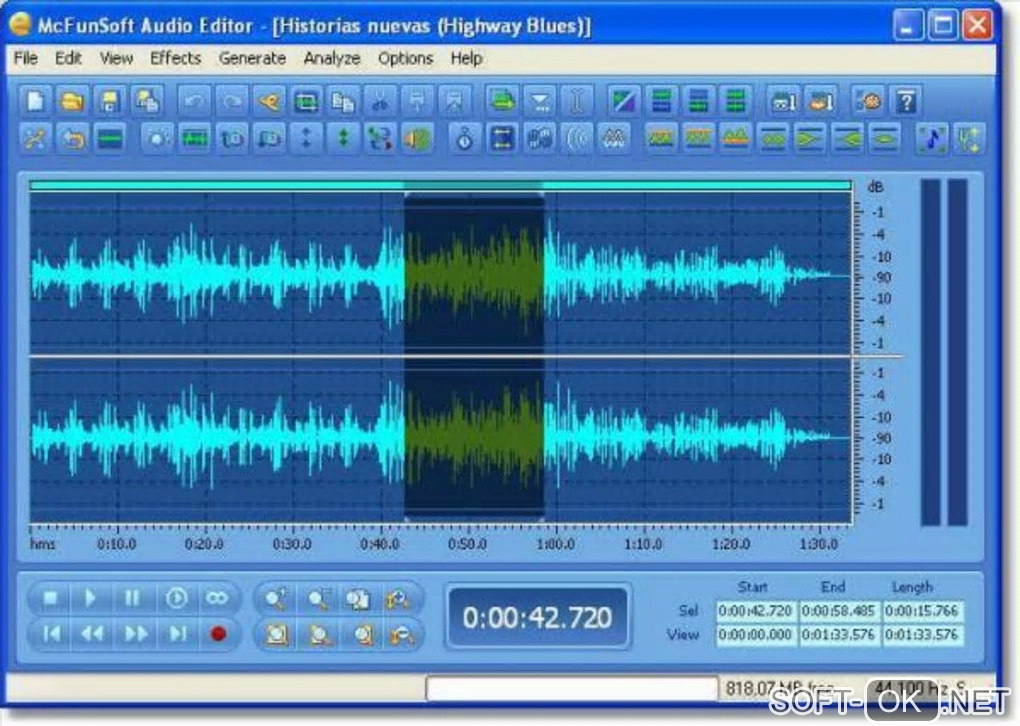Click the orange speaker amplify icon

[x=417, y=139]
